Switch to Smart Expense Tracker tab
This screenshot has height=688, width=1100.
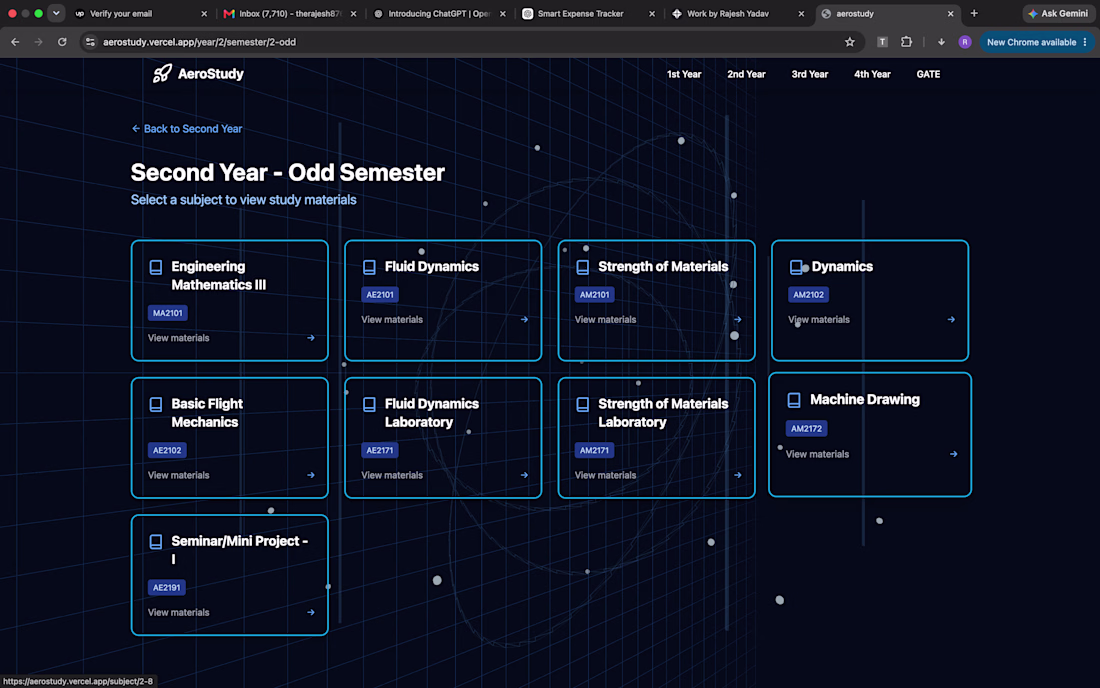(x=589, y=13)
